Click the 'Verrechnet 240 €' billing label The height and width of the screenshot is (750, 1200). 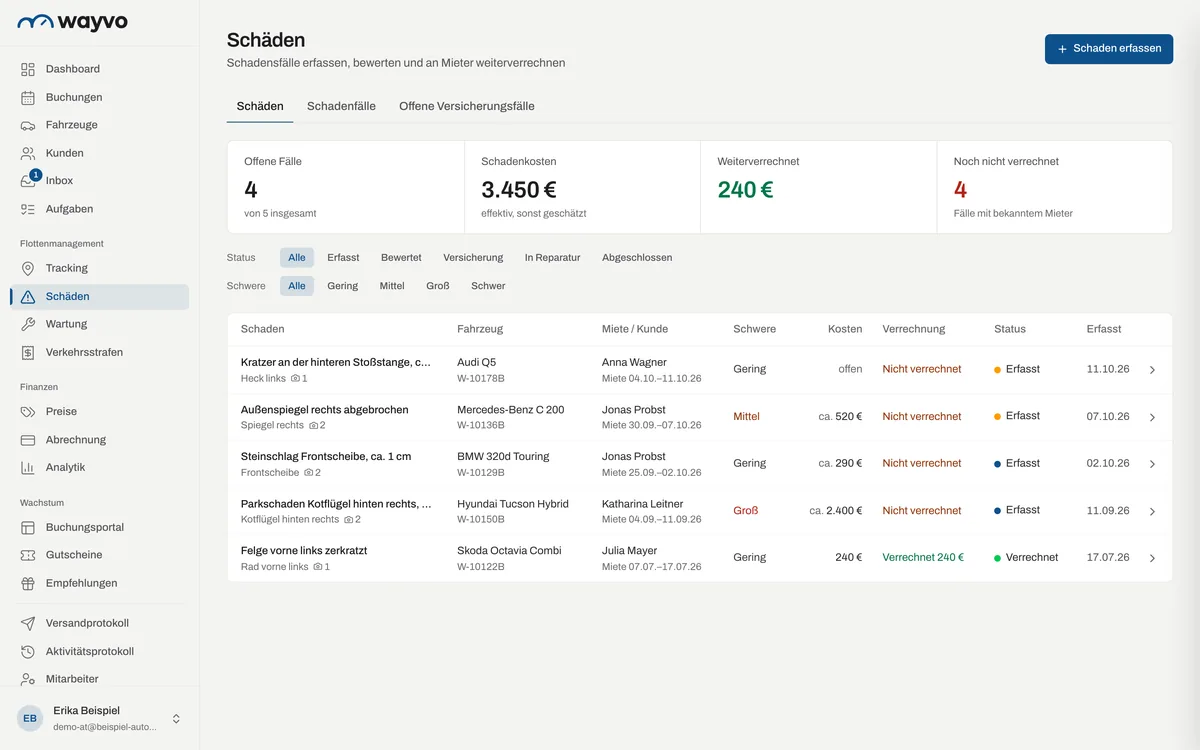point(923,557)
